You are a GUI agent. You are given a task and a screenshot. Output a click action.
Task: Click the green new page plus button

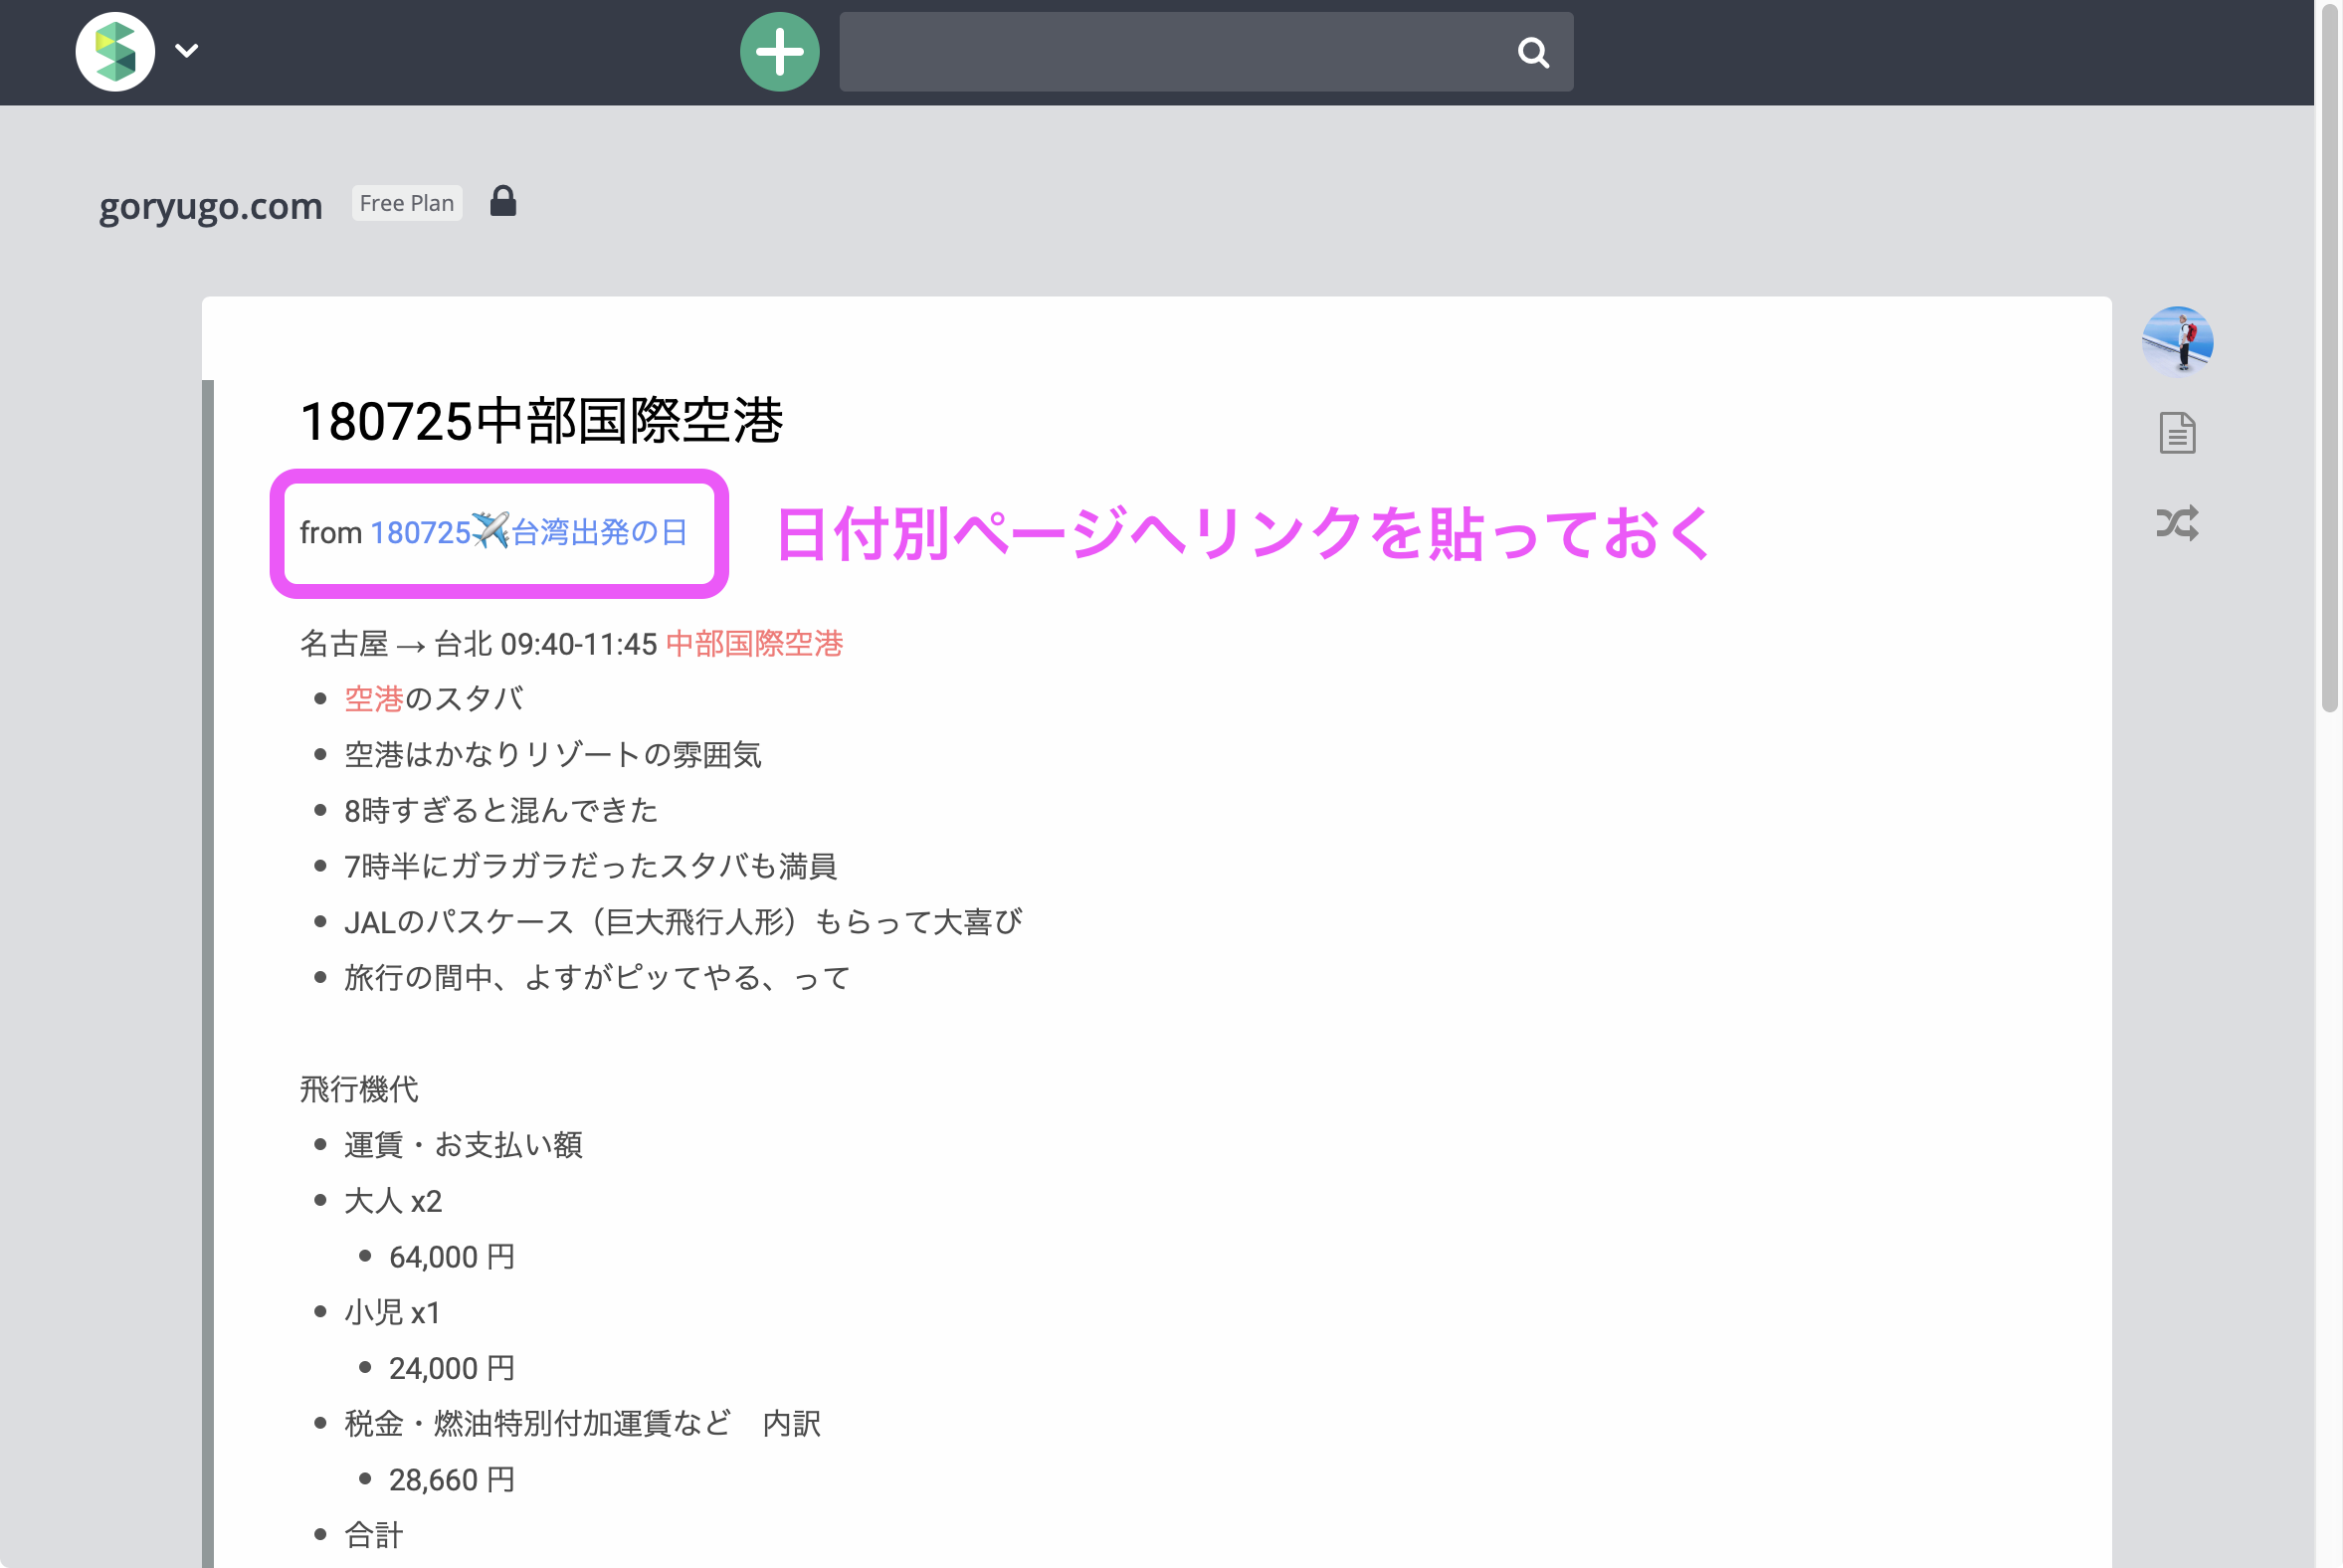click(x=779, y=52)
